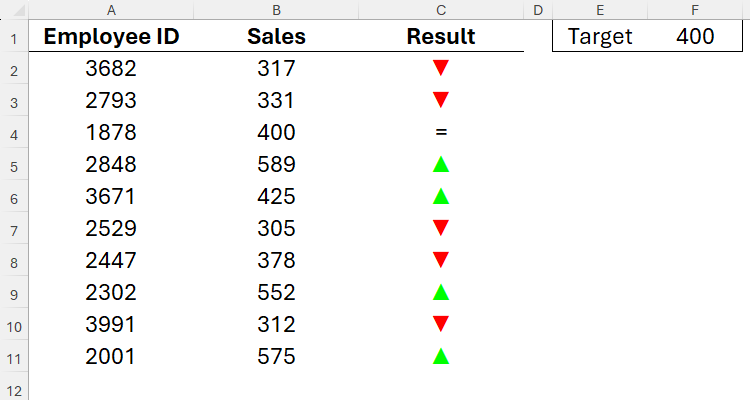The image size is (750, 400).
Task: Select the target value 400 in column F
Action: (695, 37)
